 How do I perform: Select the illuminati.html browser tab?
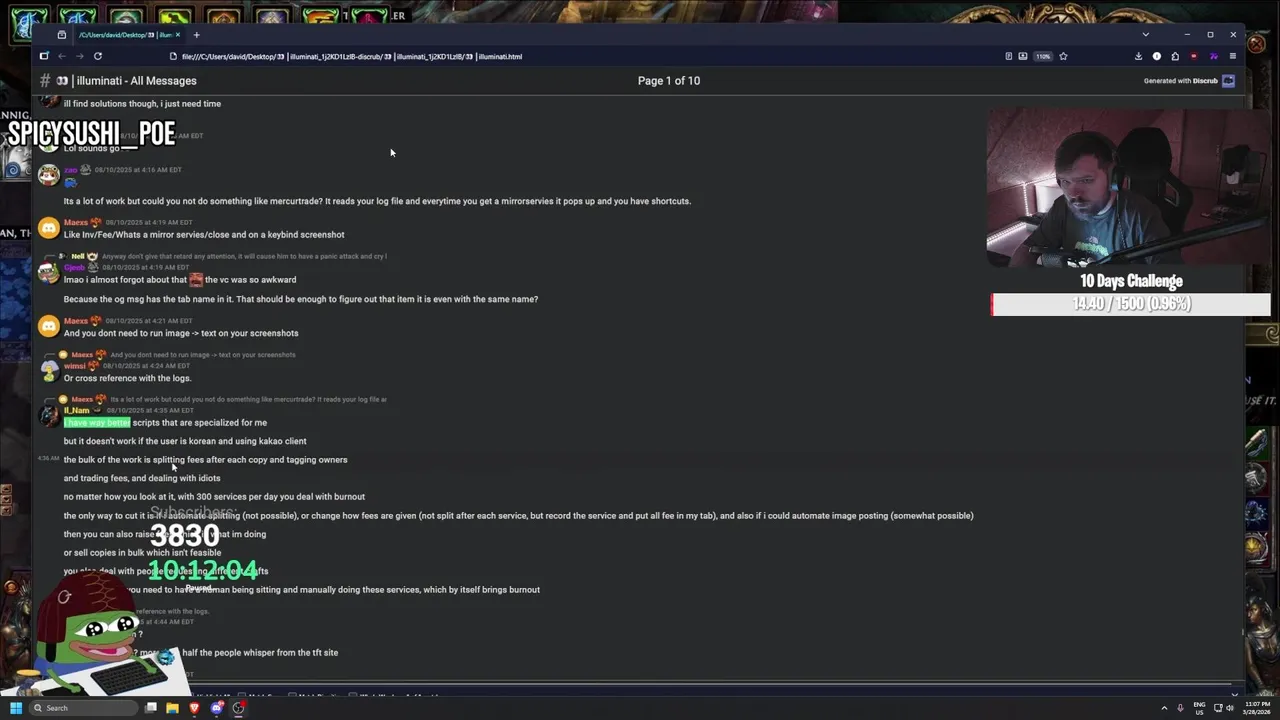(x=122, y=35)
